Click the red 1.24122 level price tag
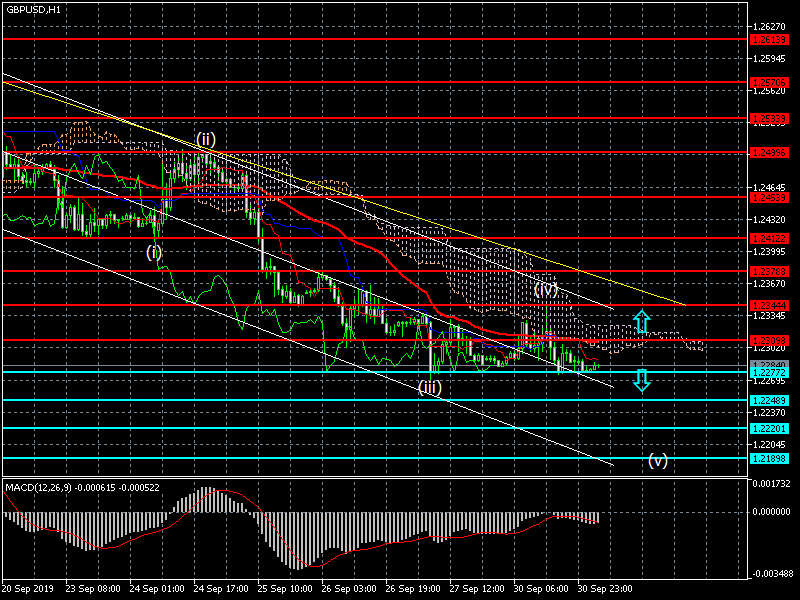This screenshot has height=600, width=800. pos(770,238)
